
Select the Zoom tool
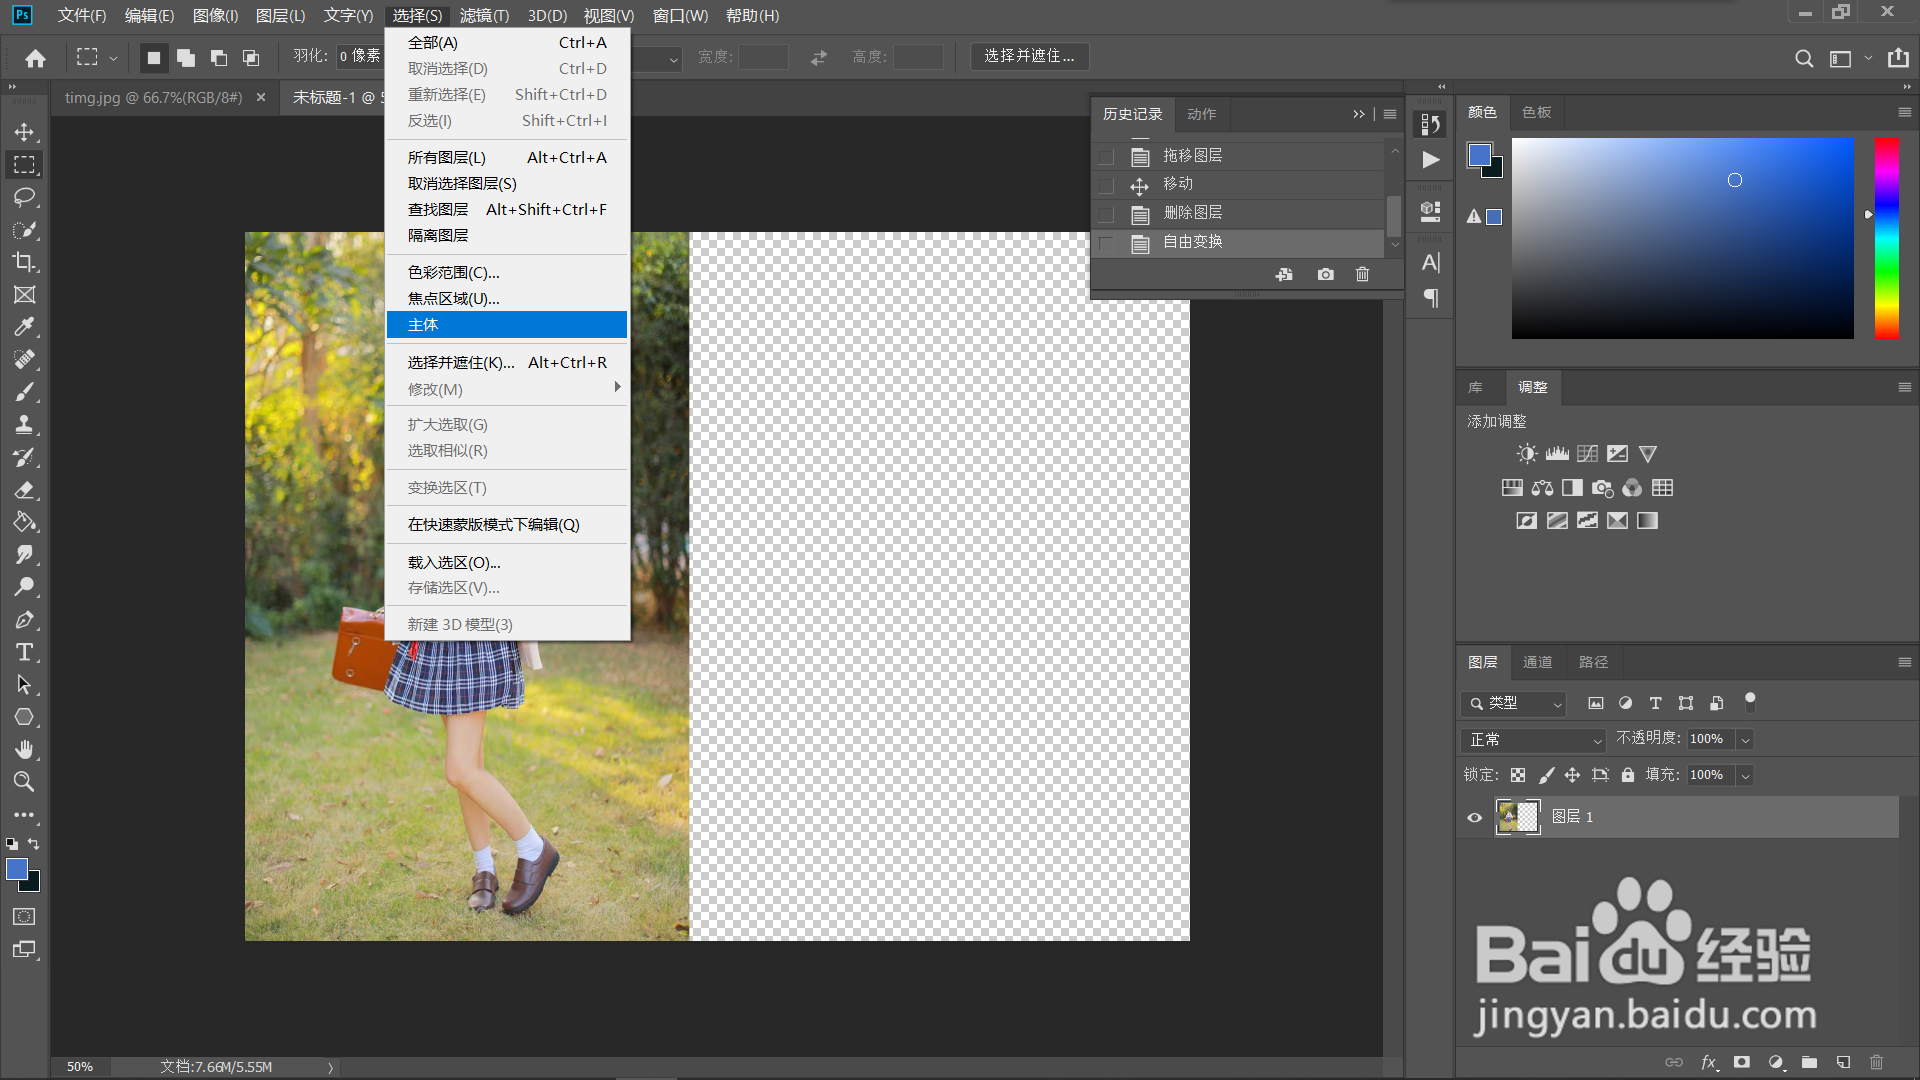pyautogui.click(x=24, y=782)
